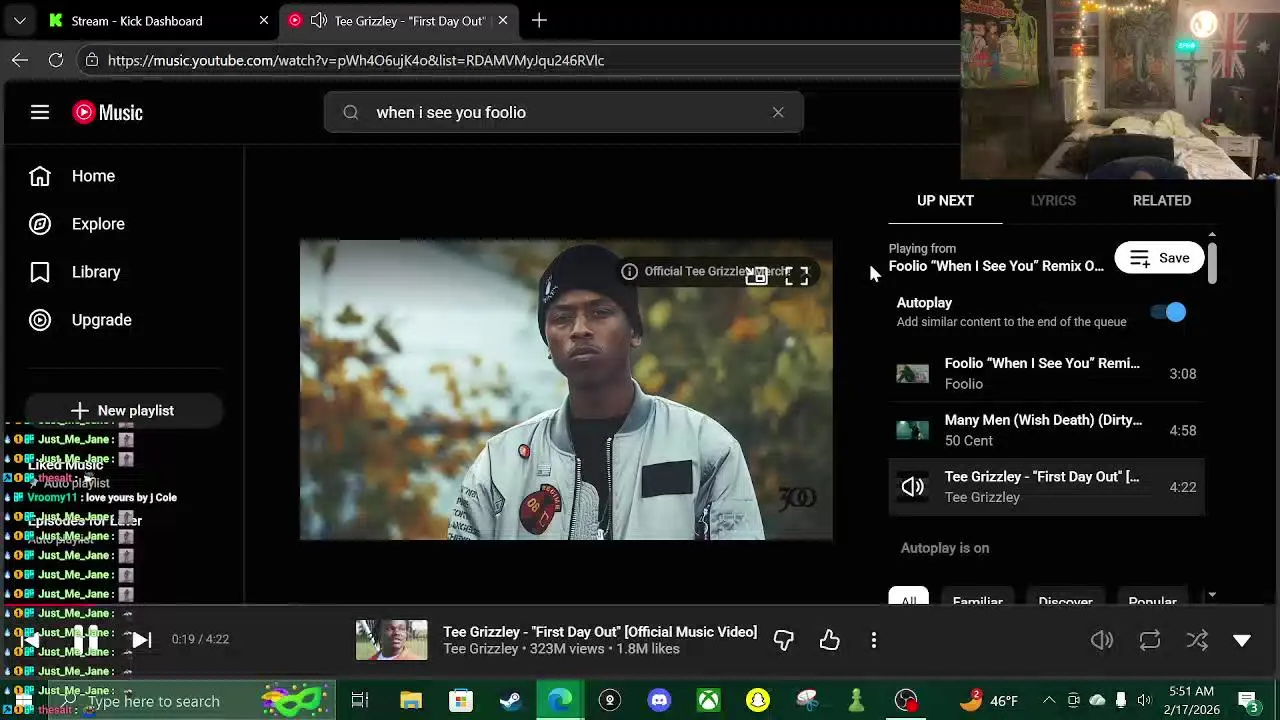Open Task View on the taskbar
This screenshot has height=720, width=1280.
tap(360, 700)
